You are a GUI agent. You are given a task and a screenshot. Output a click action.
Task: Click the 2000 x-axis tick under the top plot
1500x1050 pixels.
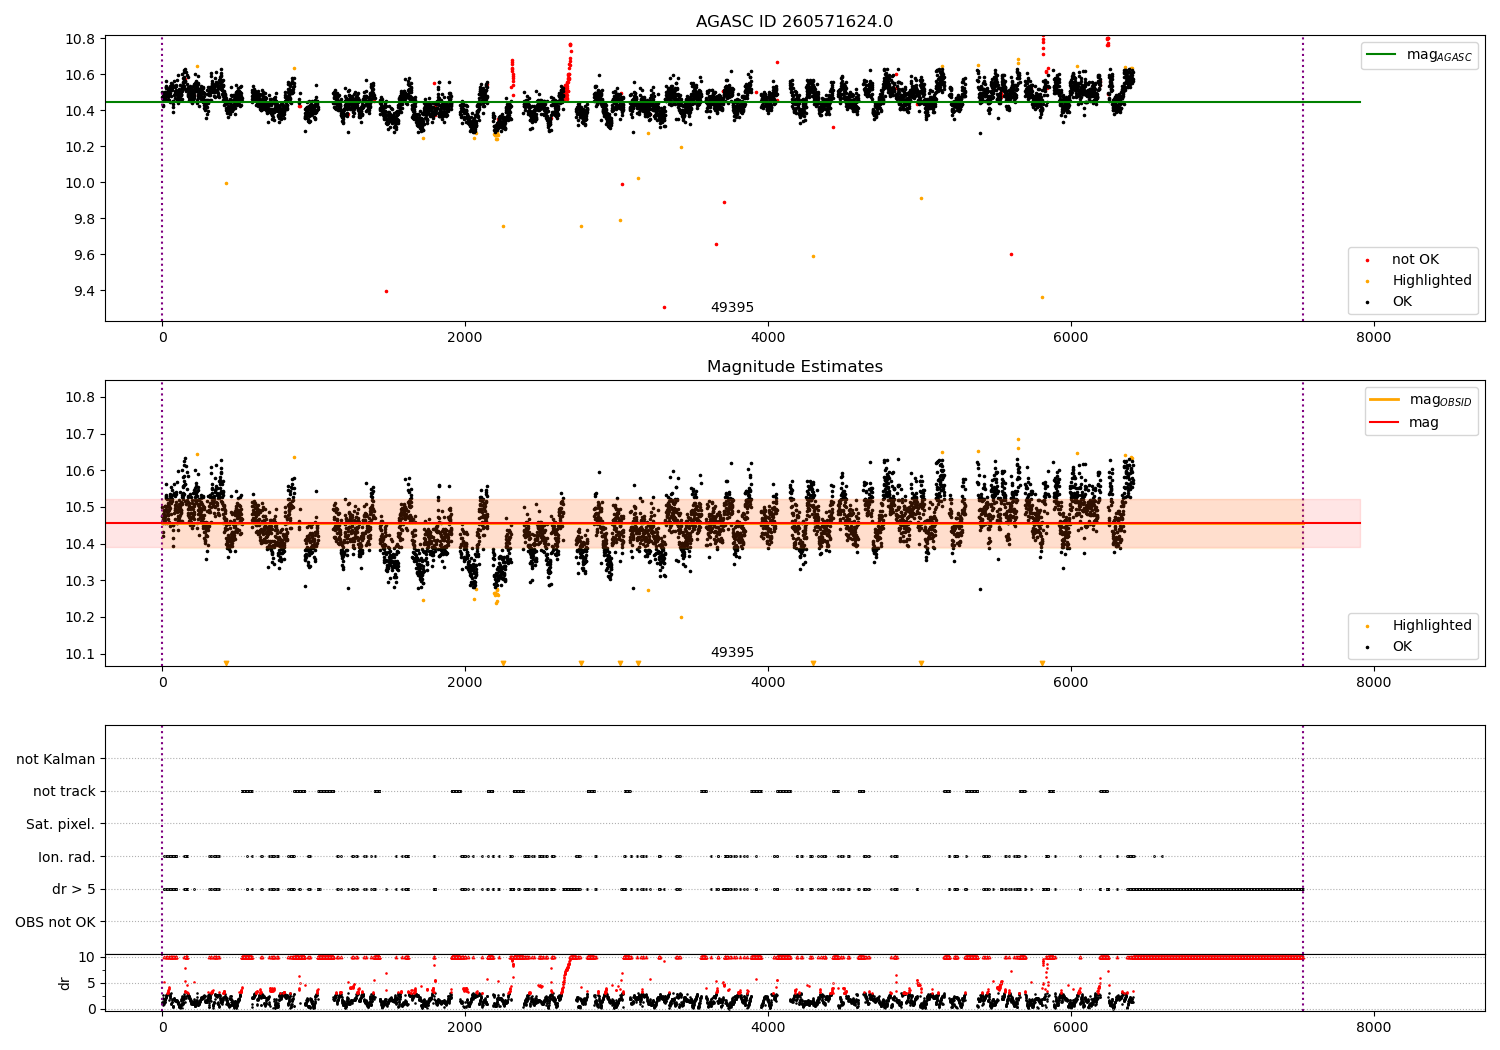tap(465, 338)
